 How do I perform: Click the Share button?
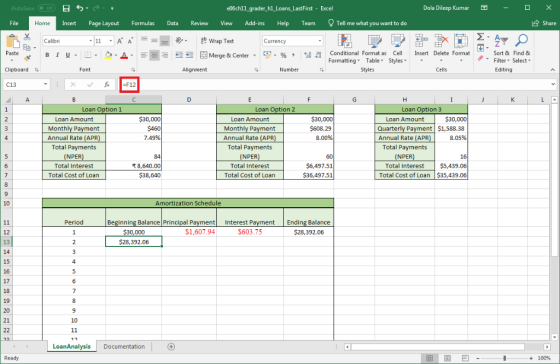point(544,23)
